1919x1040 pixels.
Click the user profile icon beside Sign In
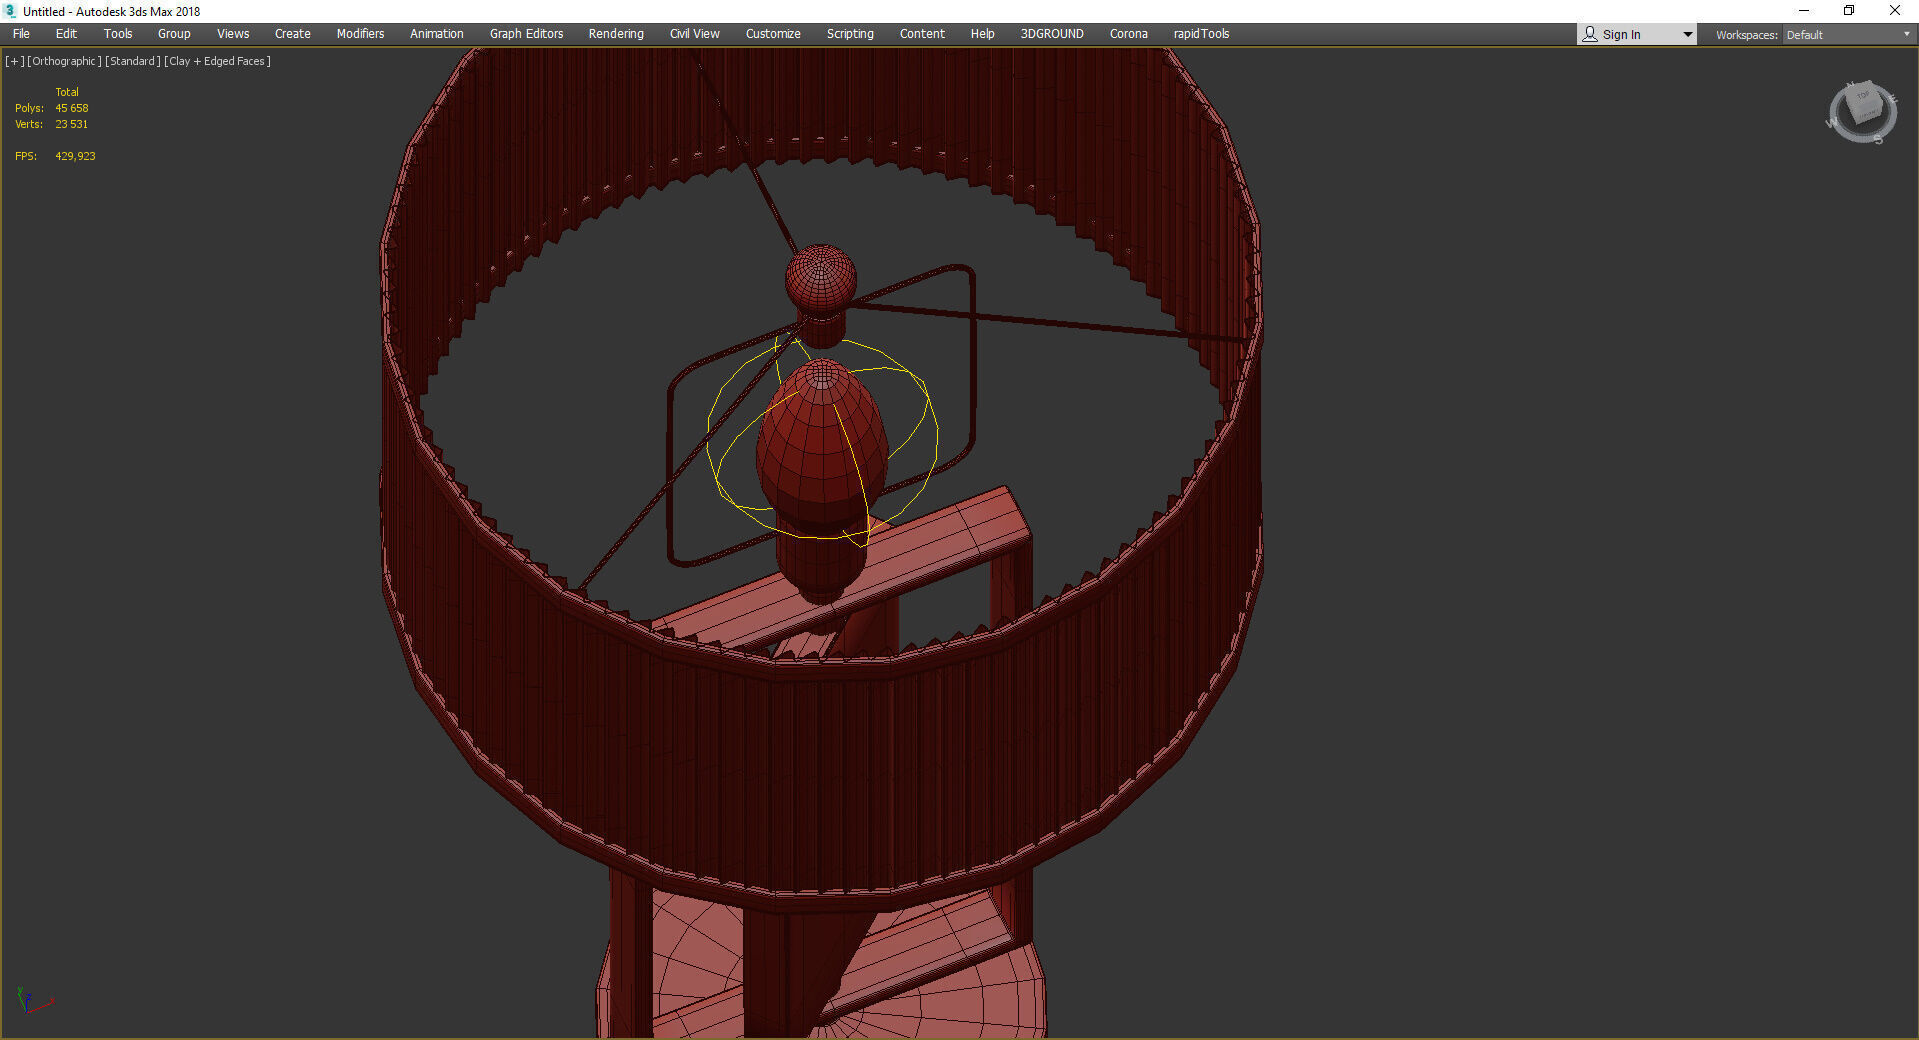coord(1590,34)
